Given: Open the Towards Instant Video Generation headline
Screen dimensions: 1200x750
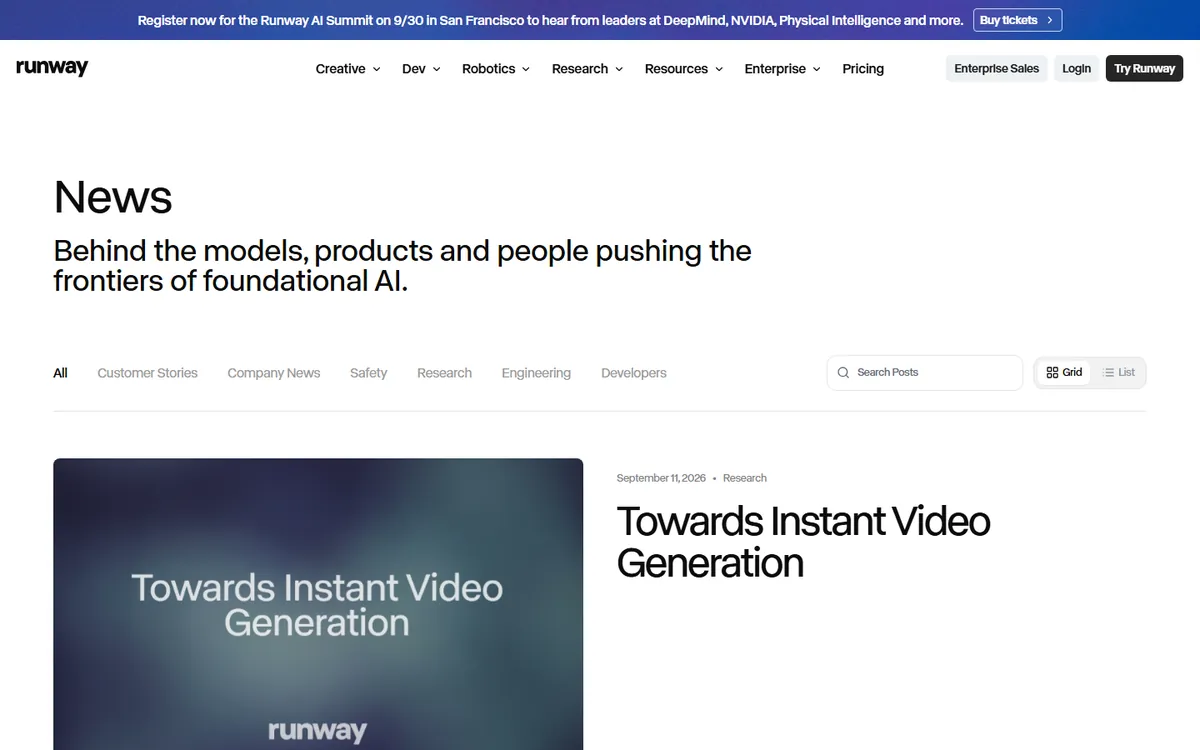Looking at the screenshot, I should click(x=804, y=542).
